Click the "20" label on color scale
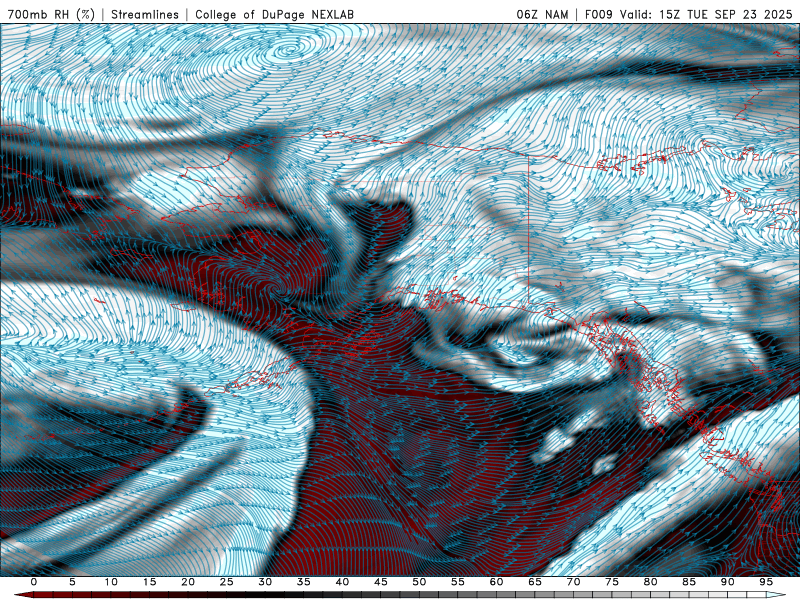The height and width of the screenshot is (600, 800). pos(188,582)
